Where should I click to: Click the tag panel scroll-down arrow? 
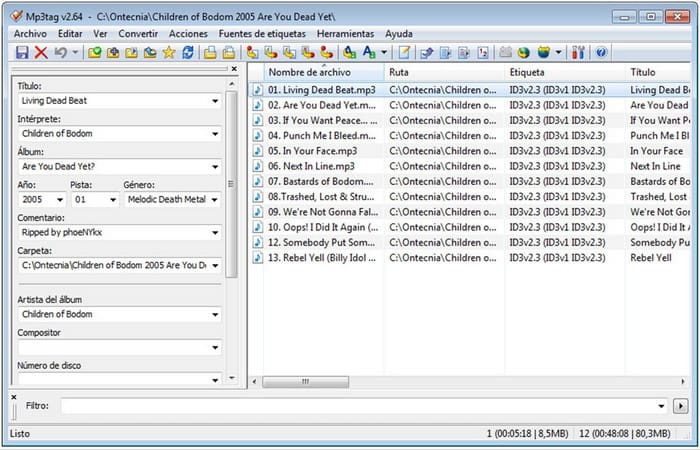click(231, 378)
